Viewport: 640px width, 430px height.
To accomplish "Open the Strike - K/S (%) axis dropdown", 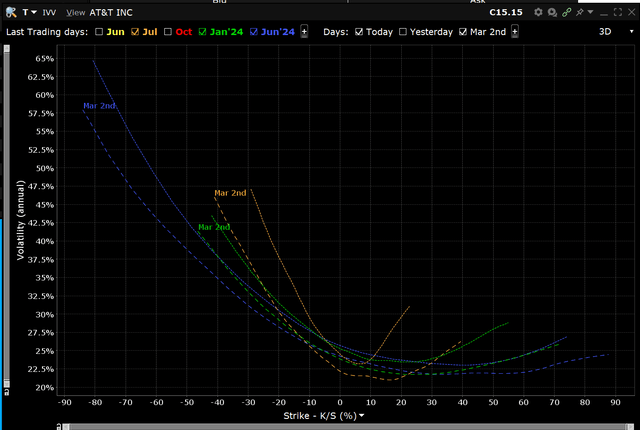I will [362, 416].
